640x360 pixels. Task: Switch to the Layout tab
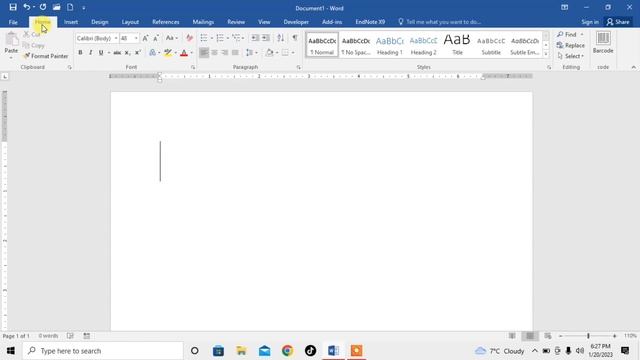(130, 22)
